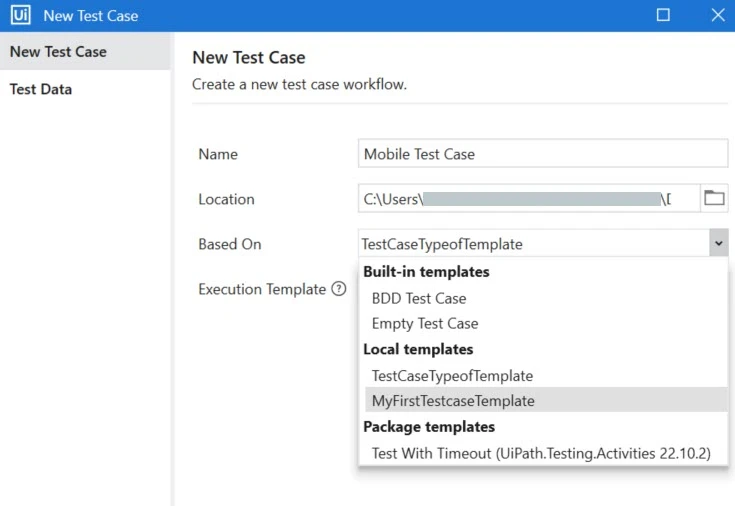Click the UiPath logo in title bar
This screenshot has height=506, width=735.
click(21, 15)
